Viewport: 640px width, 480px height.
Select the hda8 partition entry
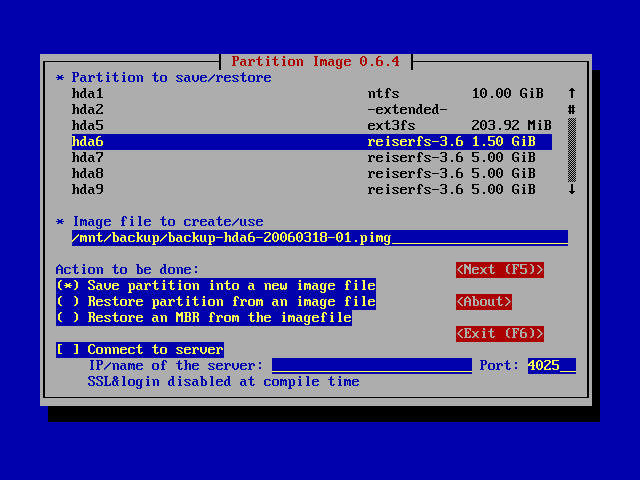tap(300, 173)
